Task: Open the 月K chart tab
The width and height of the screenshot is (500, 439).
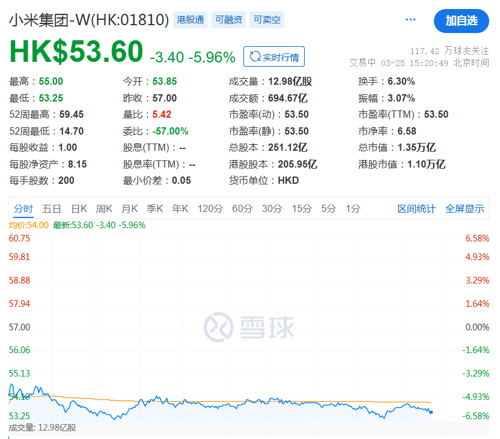Action: tap(129, 209)
